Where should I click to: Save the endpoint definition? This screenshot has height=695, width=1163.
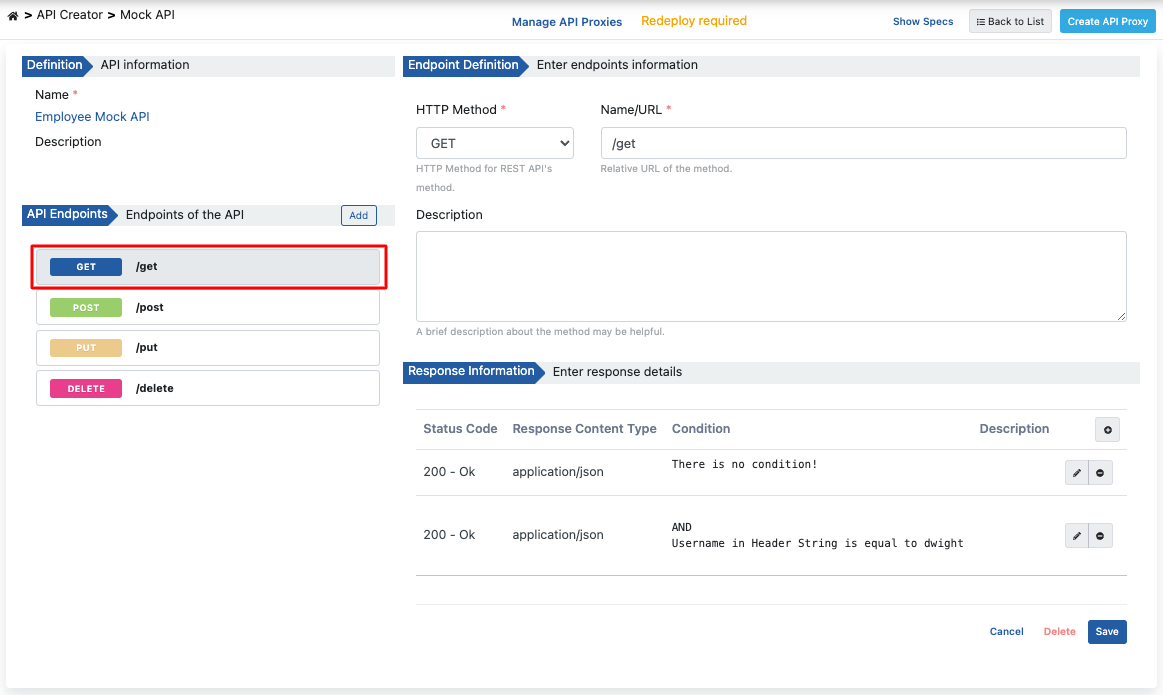point(1106,631)
